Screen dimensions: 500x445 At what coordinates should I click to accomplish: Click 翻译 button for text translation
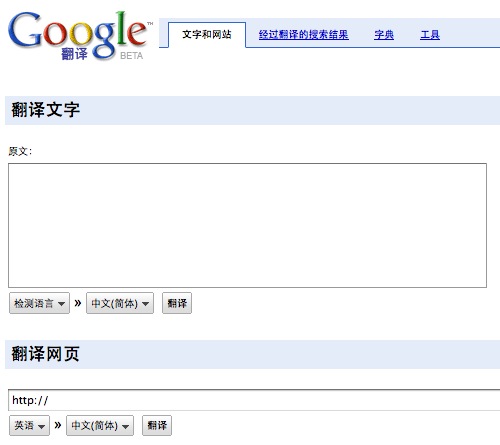coord(177,303)
